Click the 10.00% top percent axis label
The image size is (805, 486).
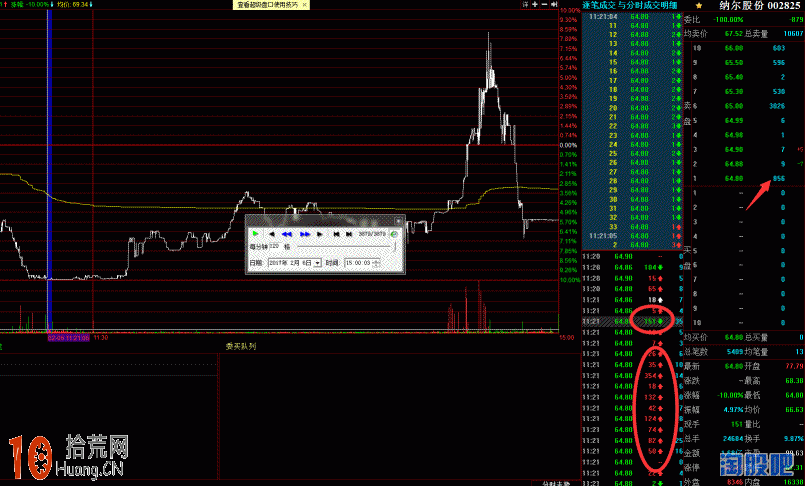click(x=570, y=11)
